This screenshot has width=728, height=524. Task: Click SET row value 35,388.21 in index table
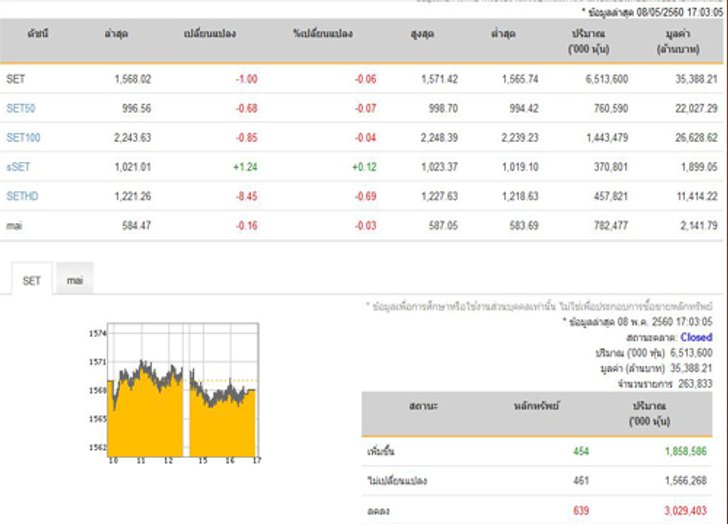[696, 79]
